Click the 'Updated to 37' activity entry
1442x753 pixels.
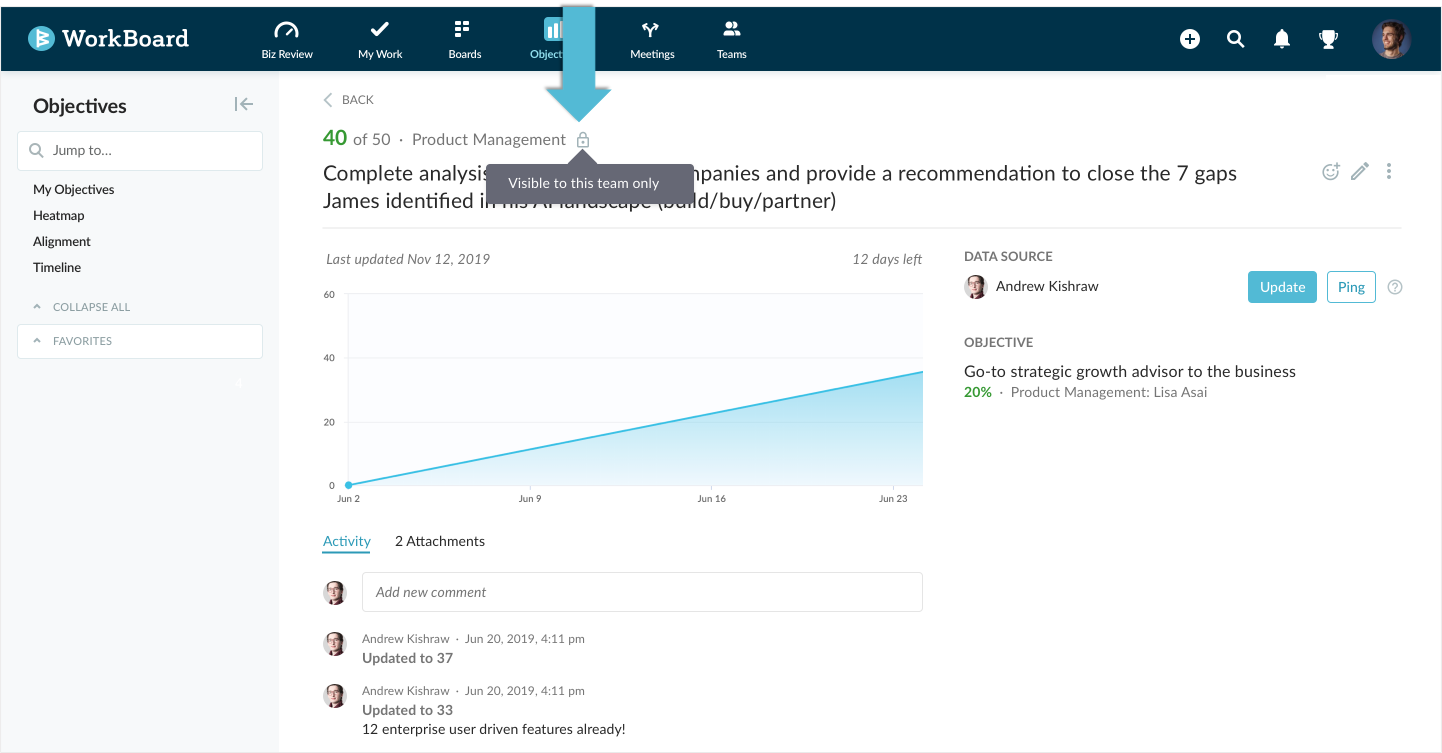pos(407,658)
